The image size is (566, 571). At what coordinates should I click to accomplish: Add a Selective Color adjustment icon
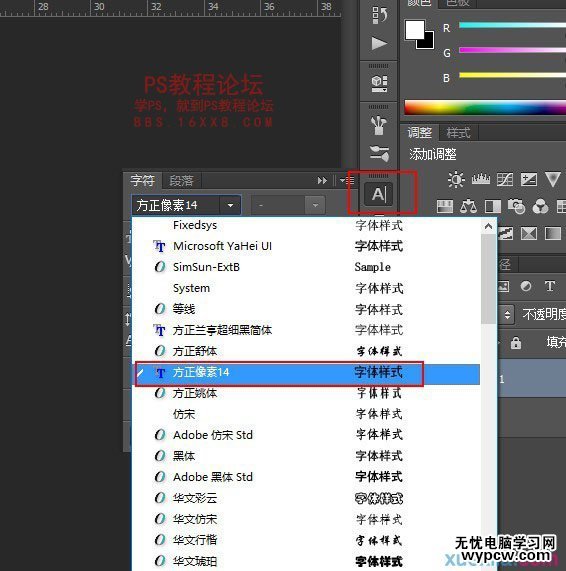coord(529,233)
